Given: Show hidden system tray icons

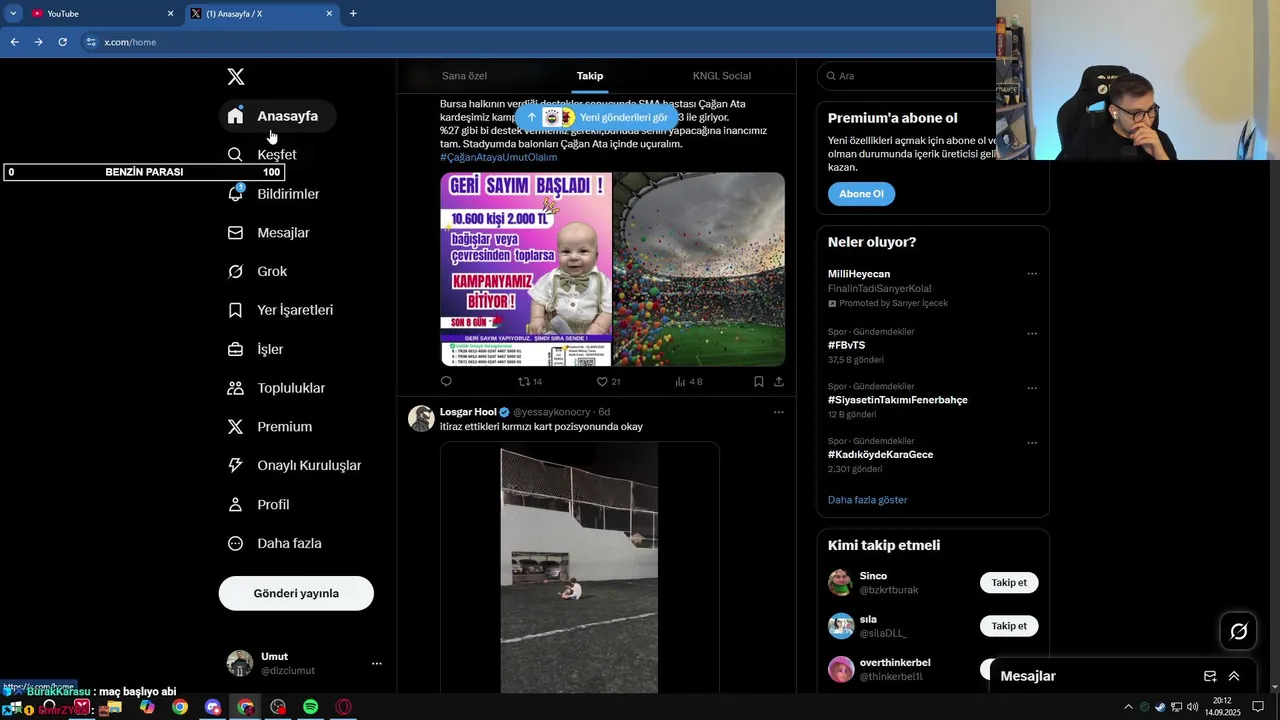Looking at the screenshot, I should tap(1129, 707).
